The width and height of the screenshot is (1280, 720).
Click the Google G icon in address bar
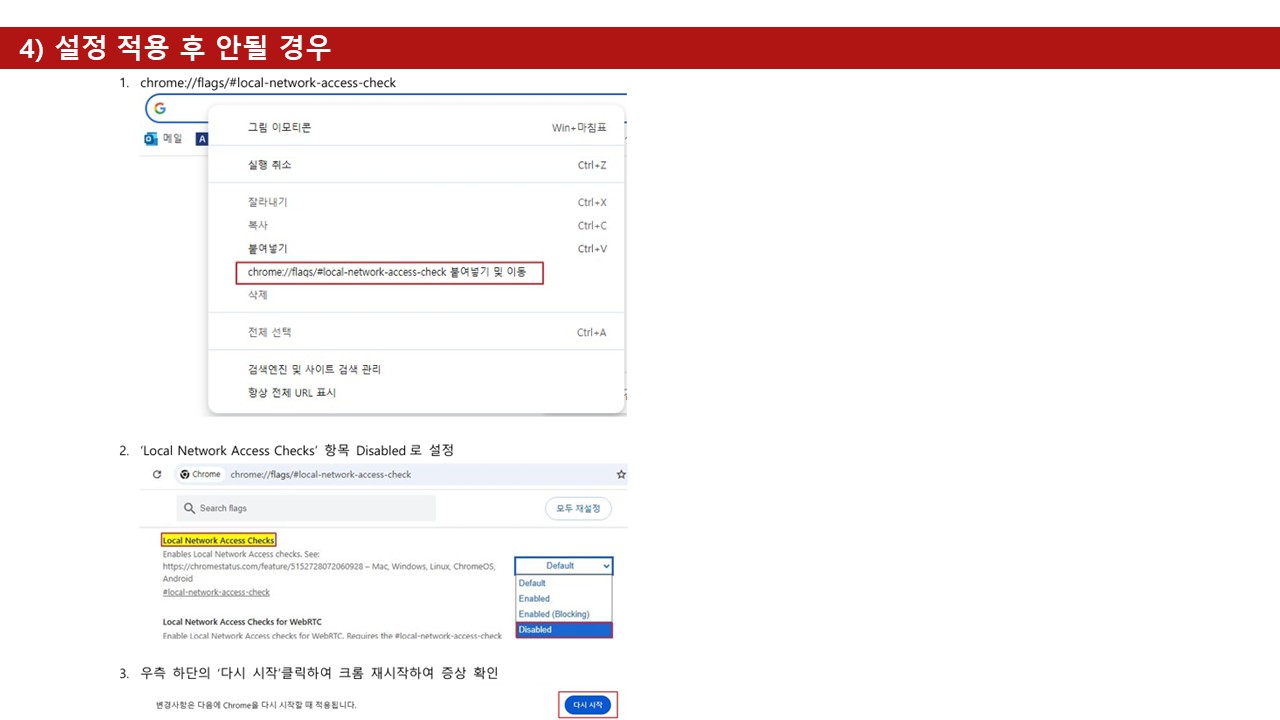[160, 108]
